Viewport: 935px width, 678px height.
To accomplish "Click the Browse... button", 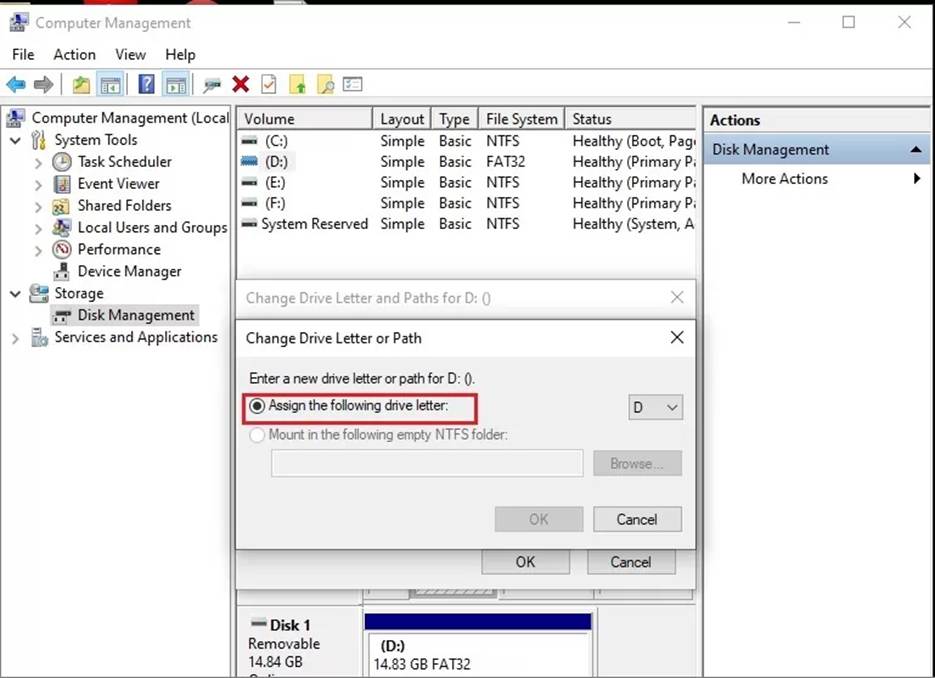I will tap(636, 463).
